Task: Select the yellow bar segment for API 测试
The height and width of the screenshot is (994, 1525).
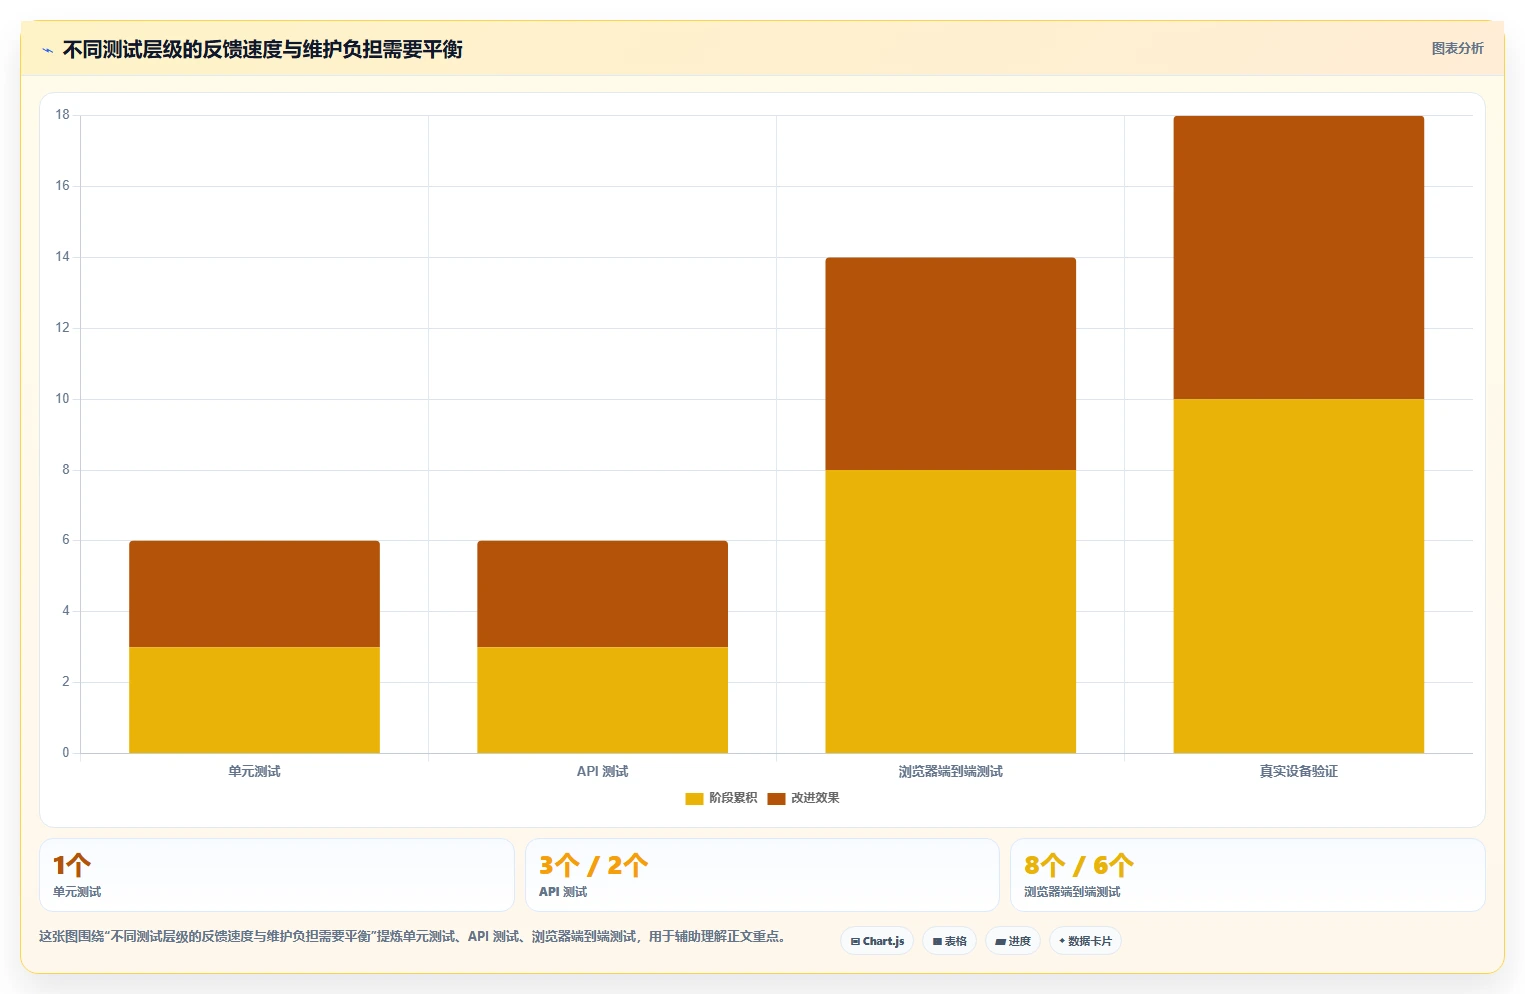Action: coord(602,700)
